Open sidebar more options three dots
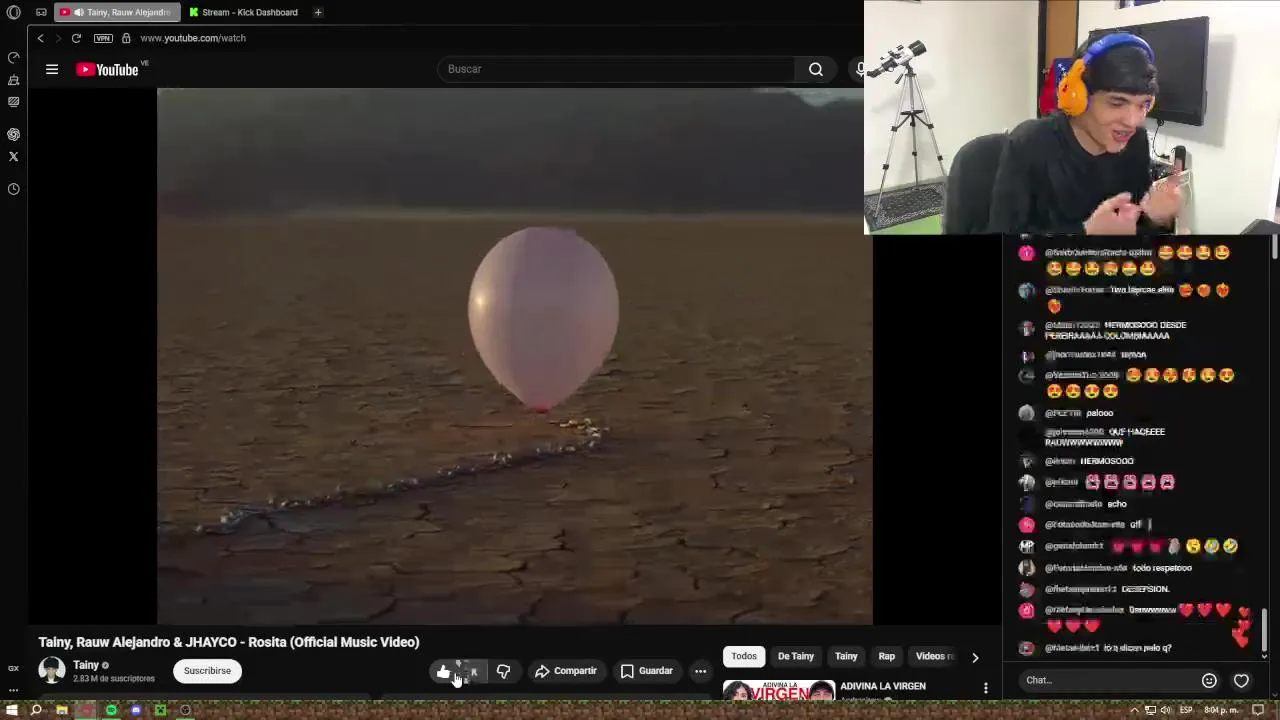This screenshot has height=720, width=1280. pos(13,690)
